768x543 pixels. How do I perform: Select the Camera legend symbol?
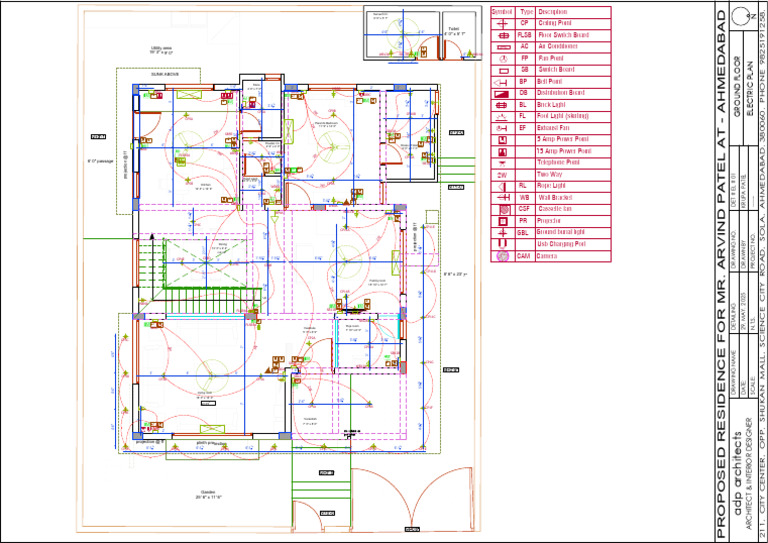coord(503,256)
